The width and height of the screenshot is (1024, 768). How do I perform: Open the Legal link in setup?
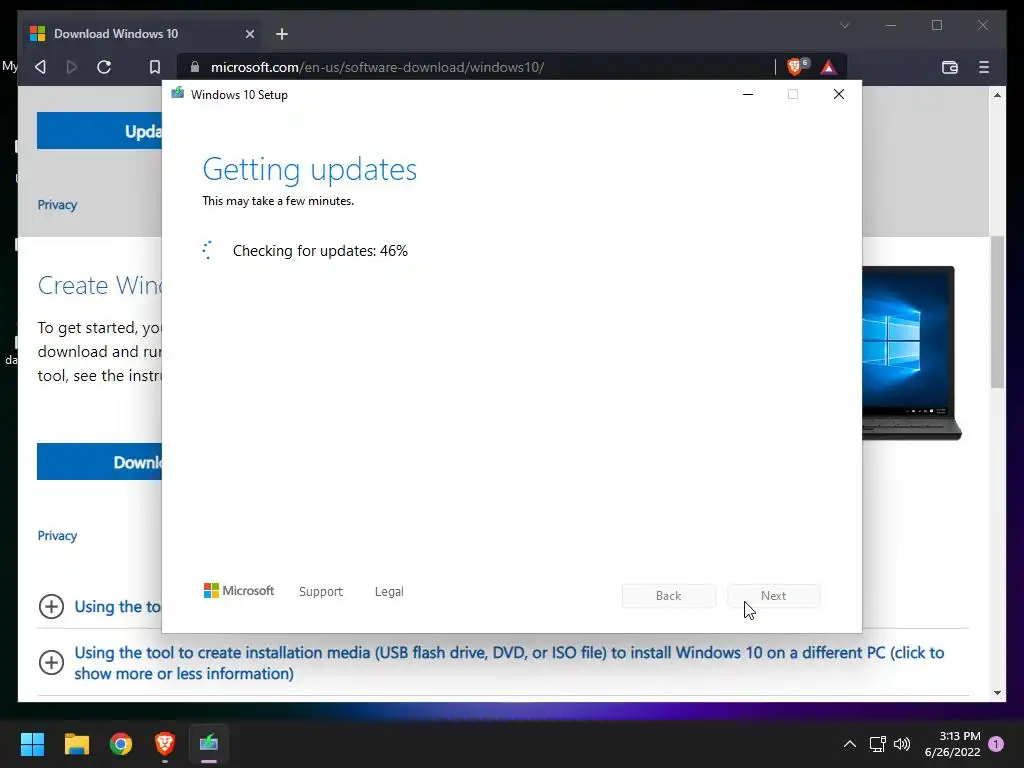click(x=389, y=592)
